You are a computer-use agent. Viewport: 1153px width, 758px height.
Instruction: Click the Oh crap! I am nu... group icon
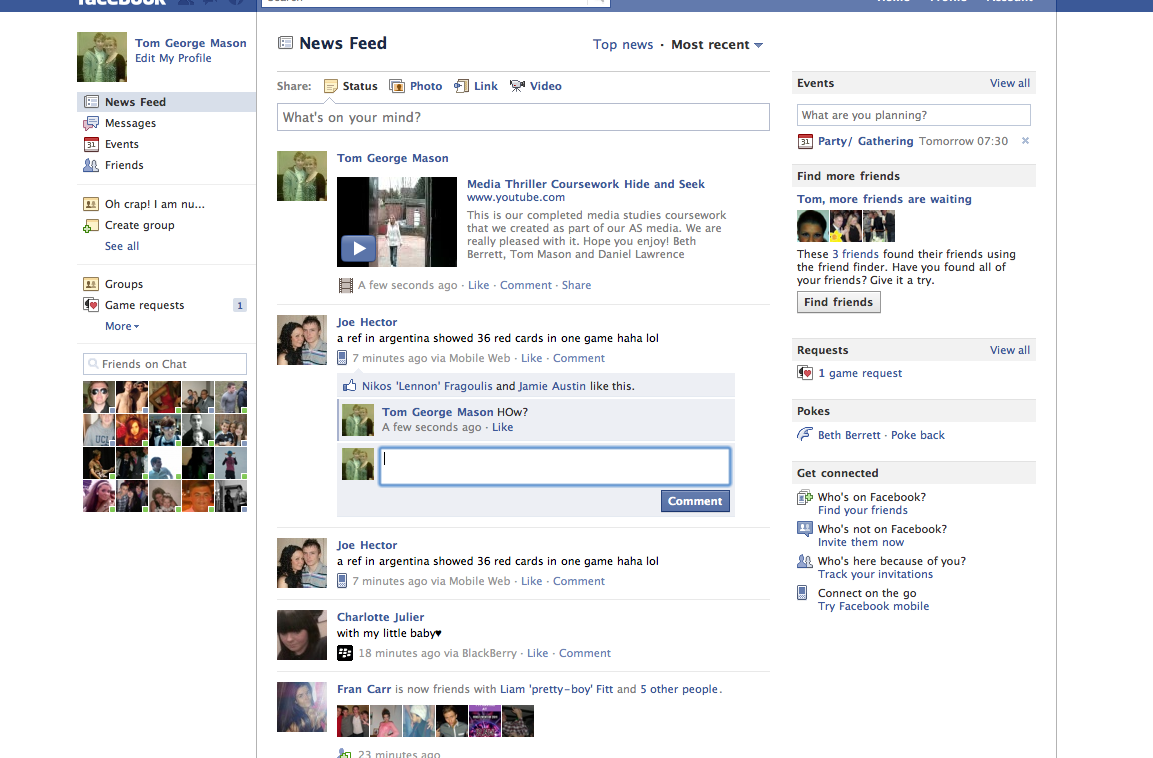point(91,204)
